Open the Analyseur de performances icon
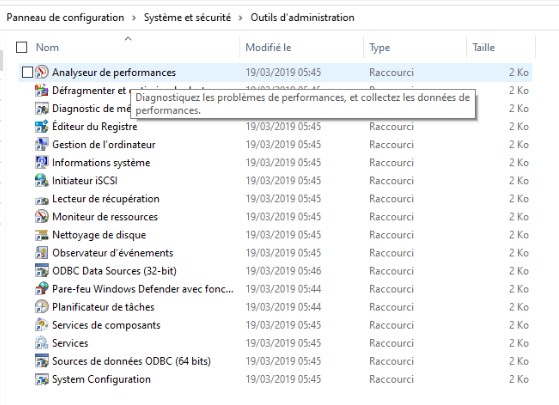Viewport: 559px width, 405px height. click(x=42, y=72)
